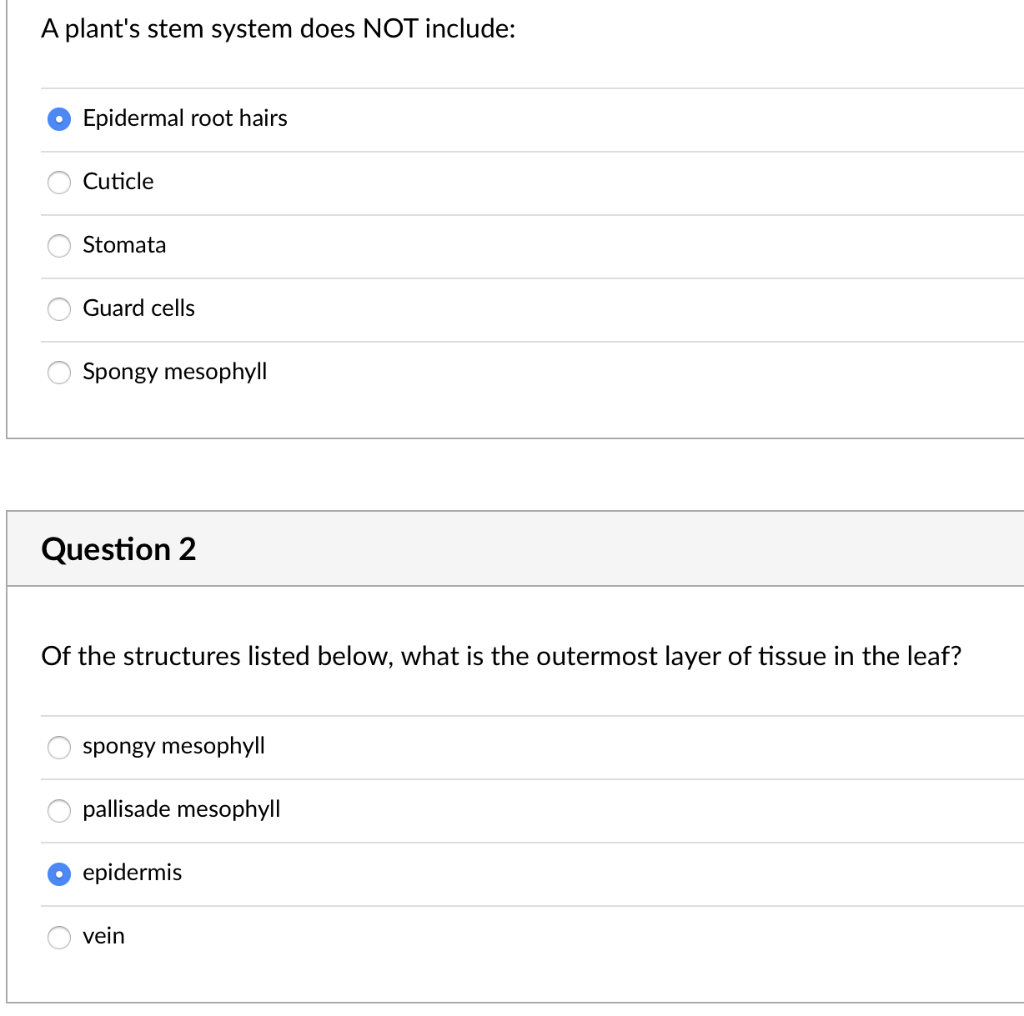Click the outermost layer of tissue question text

point(501,656)
